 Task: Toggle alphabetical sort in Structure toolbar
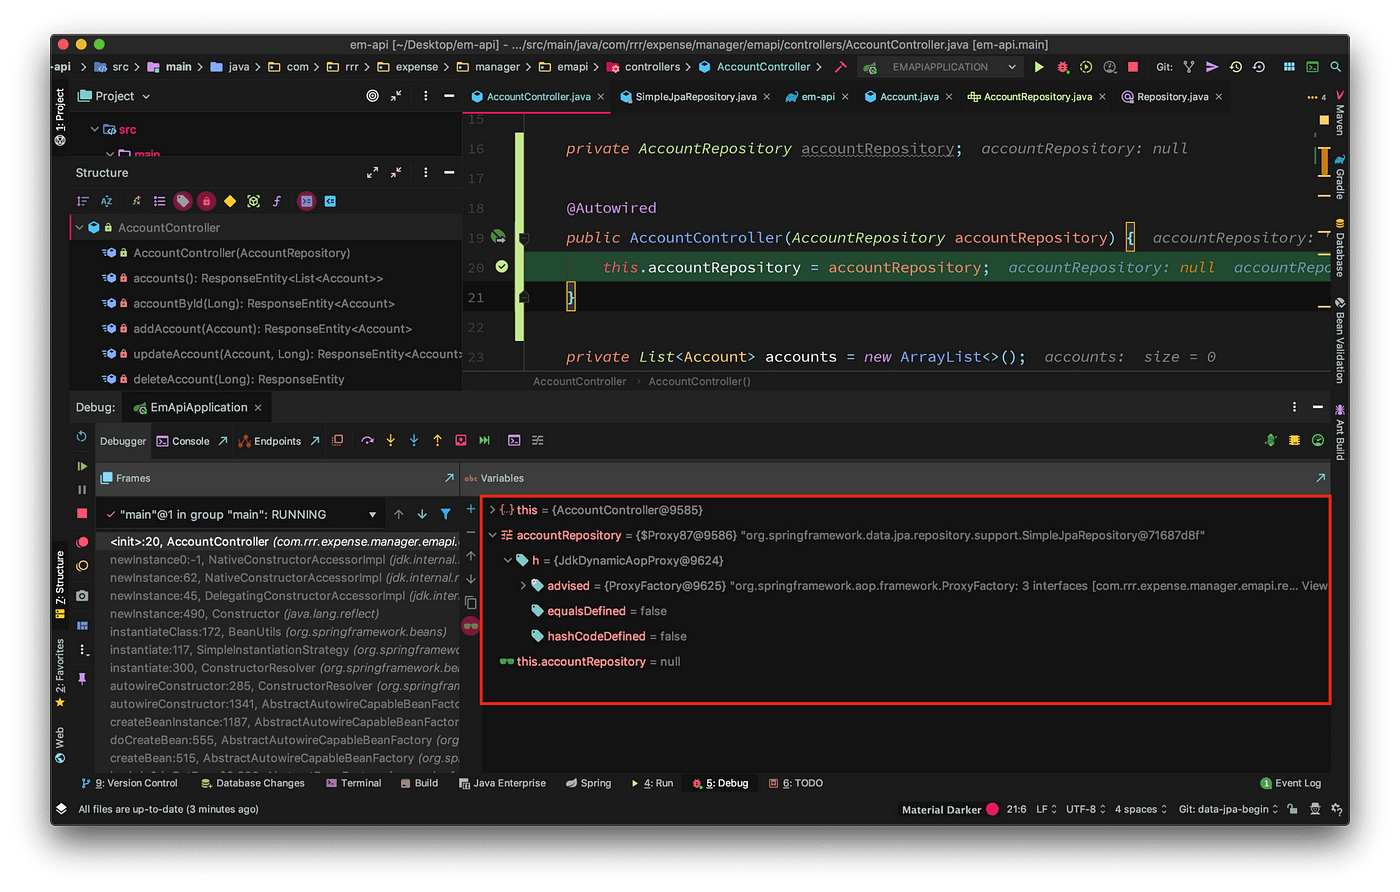pos(106,201)
